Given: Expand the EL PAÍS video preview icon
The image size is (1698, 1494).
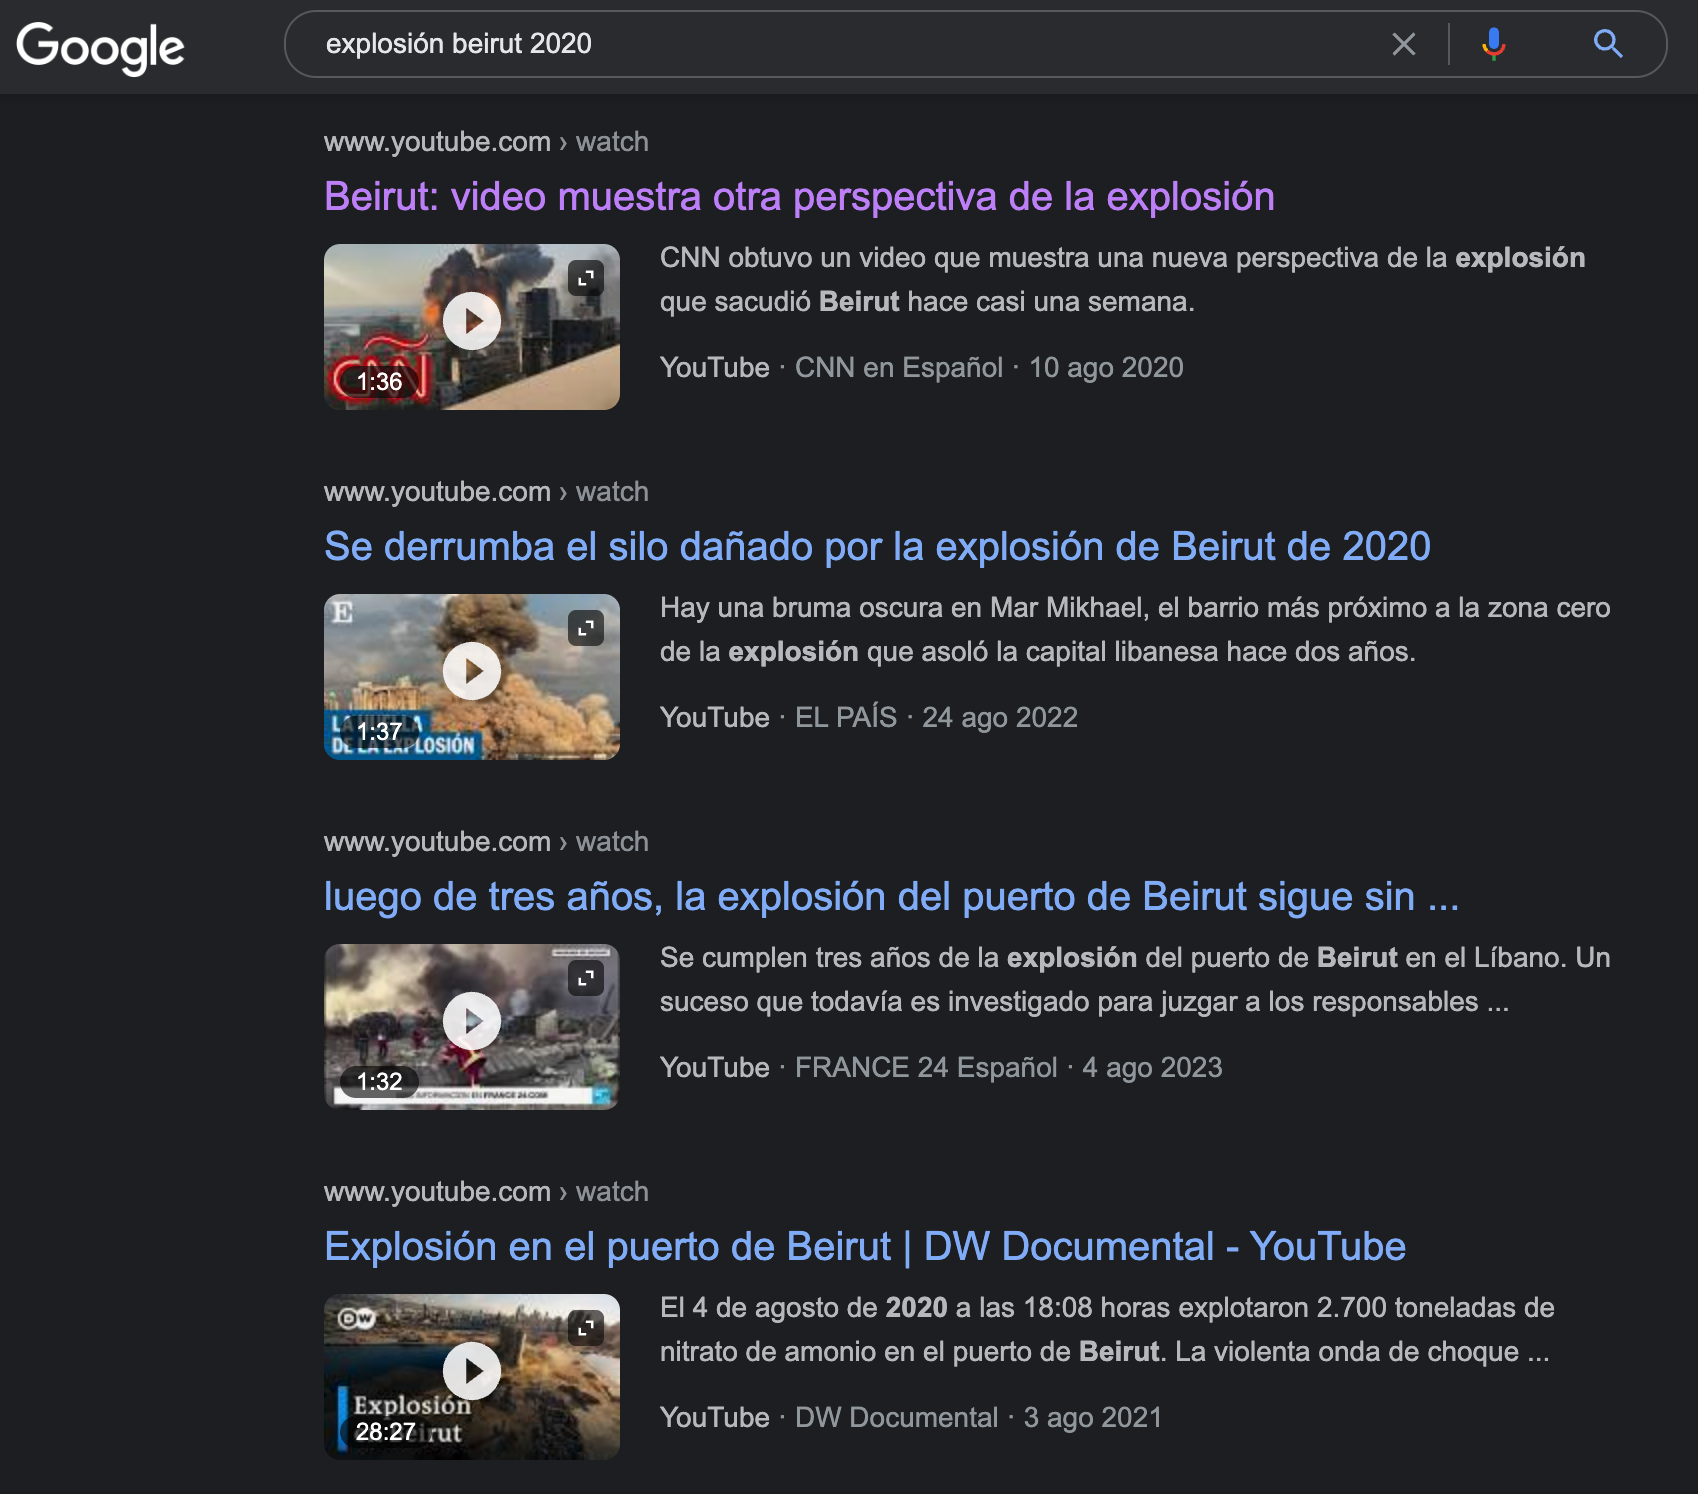Looking at the screenshot, I should 586,628.
